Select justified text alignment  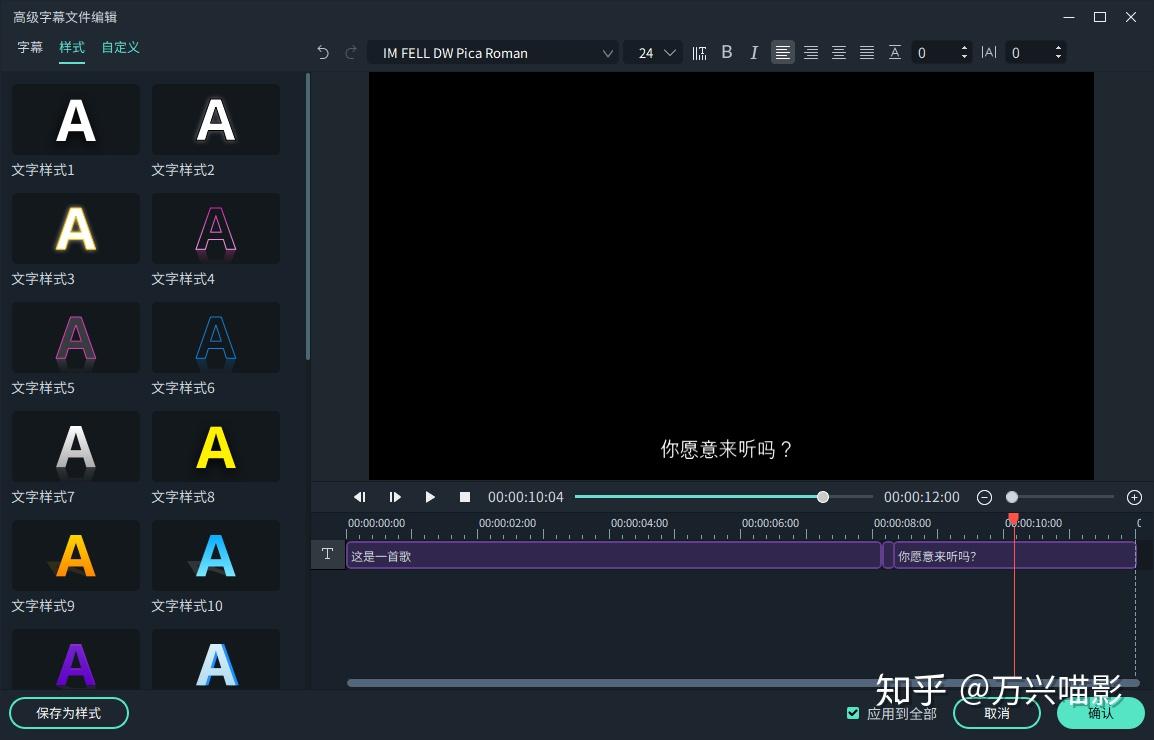[867, 52]
